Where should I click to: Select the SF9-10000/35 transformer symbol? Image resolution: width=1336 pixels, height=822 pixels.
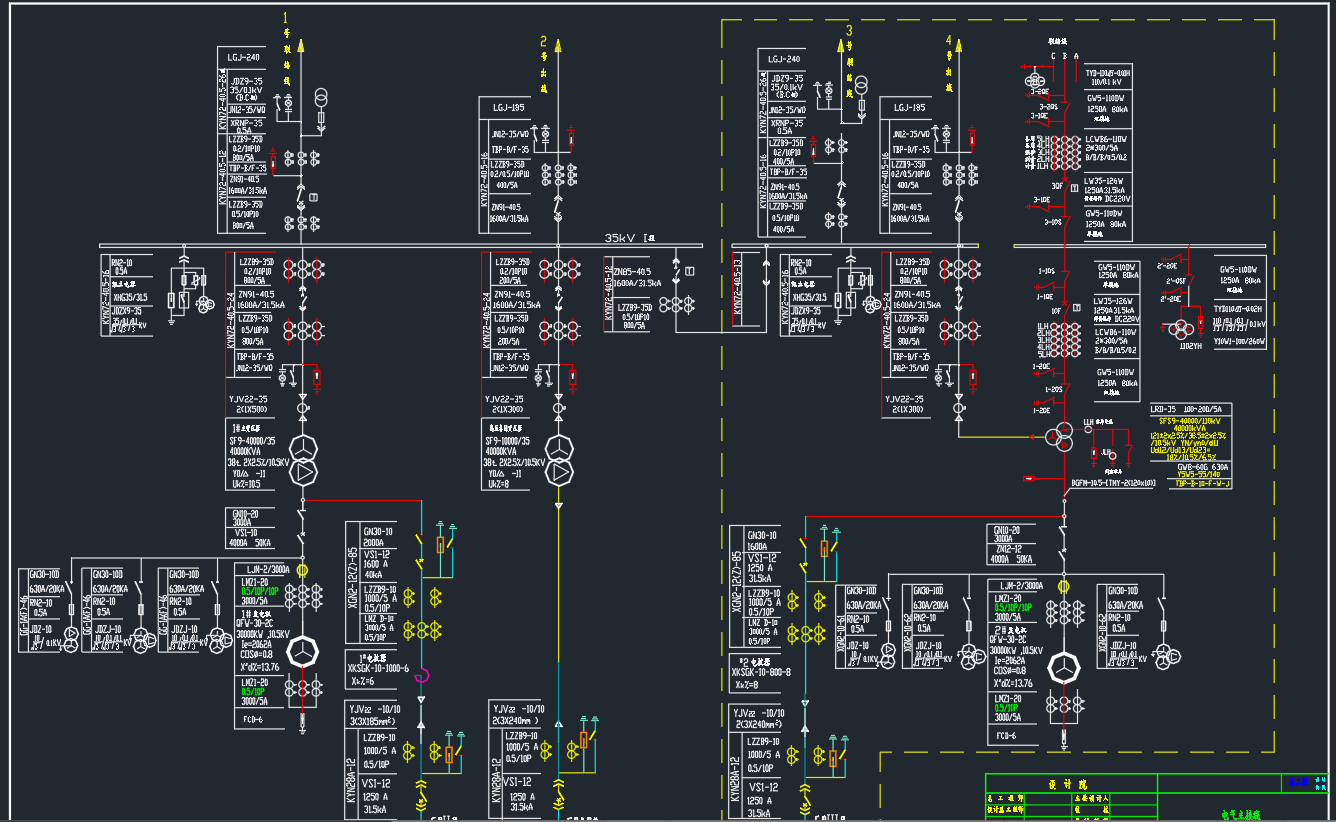[x=558, y=459]
